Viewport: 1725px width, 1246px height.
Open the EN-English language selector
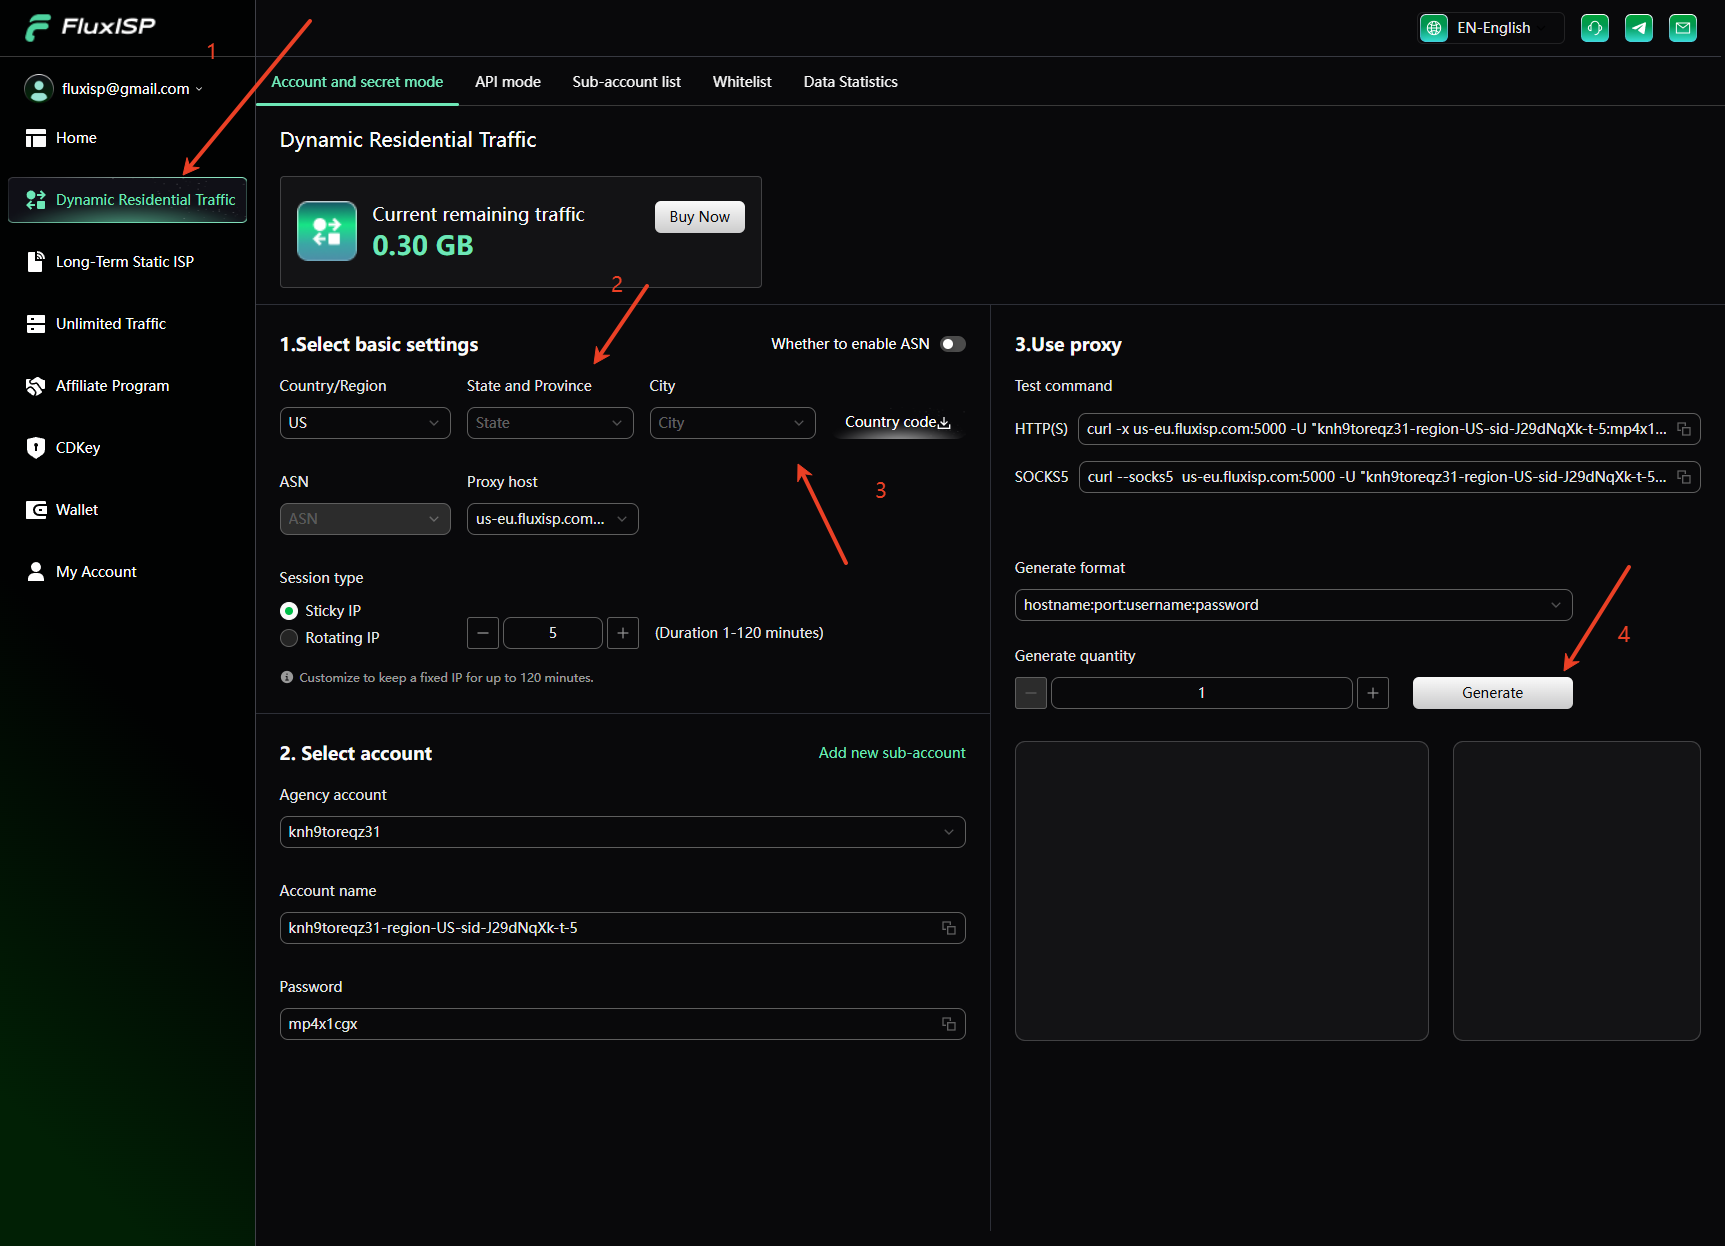click(1491, 28)
